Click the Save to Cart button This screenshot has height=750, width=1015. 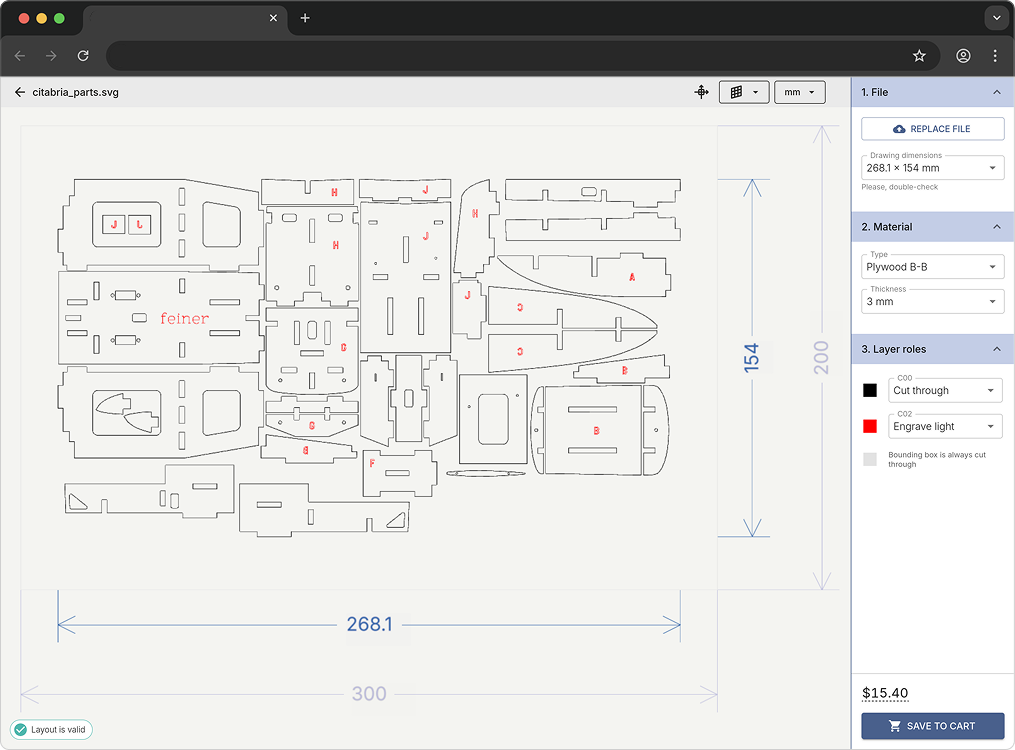(x=932, y=726)
